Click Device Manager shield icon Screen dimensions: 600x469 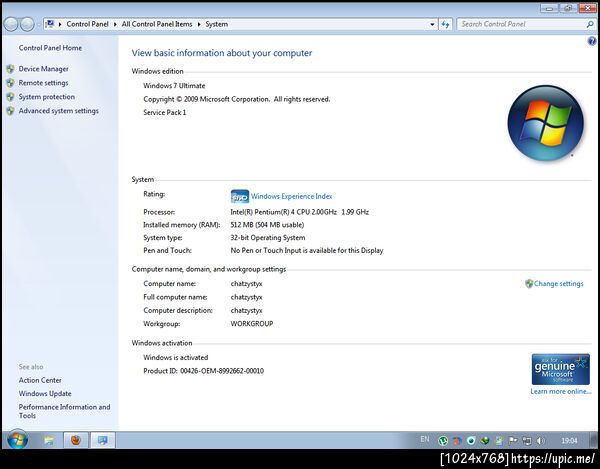(x=10, y=69)
